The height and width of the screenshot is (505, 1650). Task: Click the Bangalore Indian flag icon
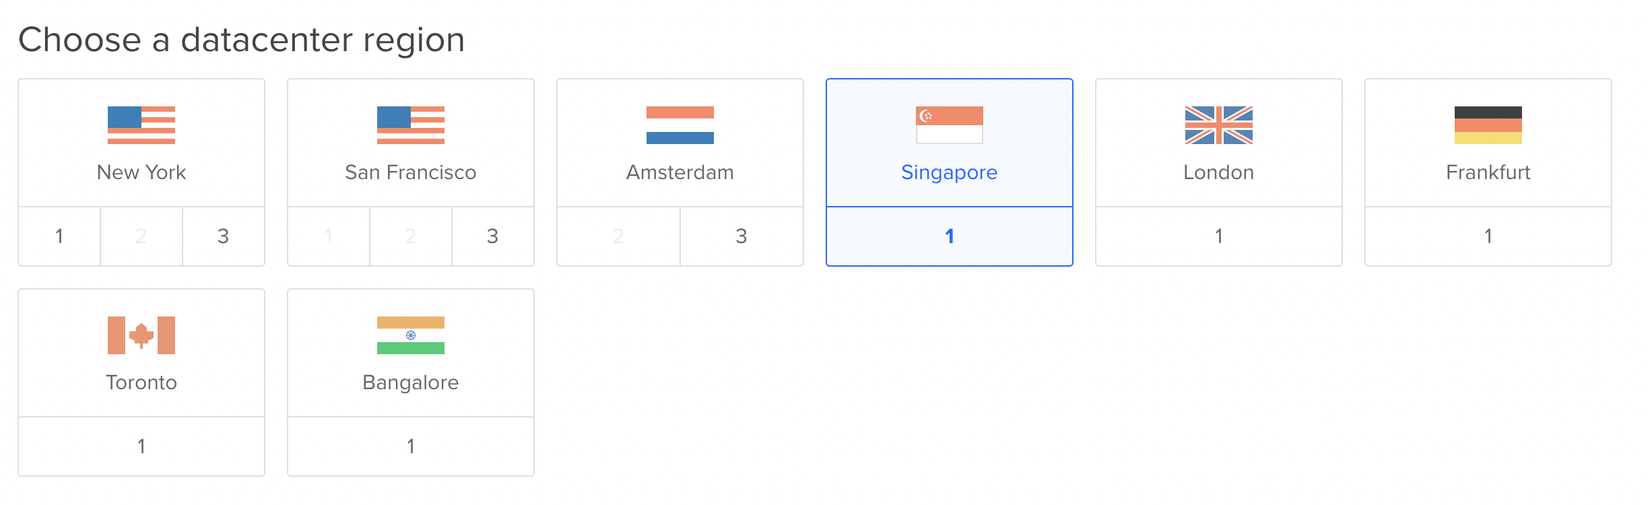click(x=410, y=335)
